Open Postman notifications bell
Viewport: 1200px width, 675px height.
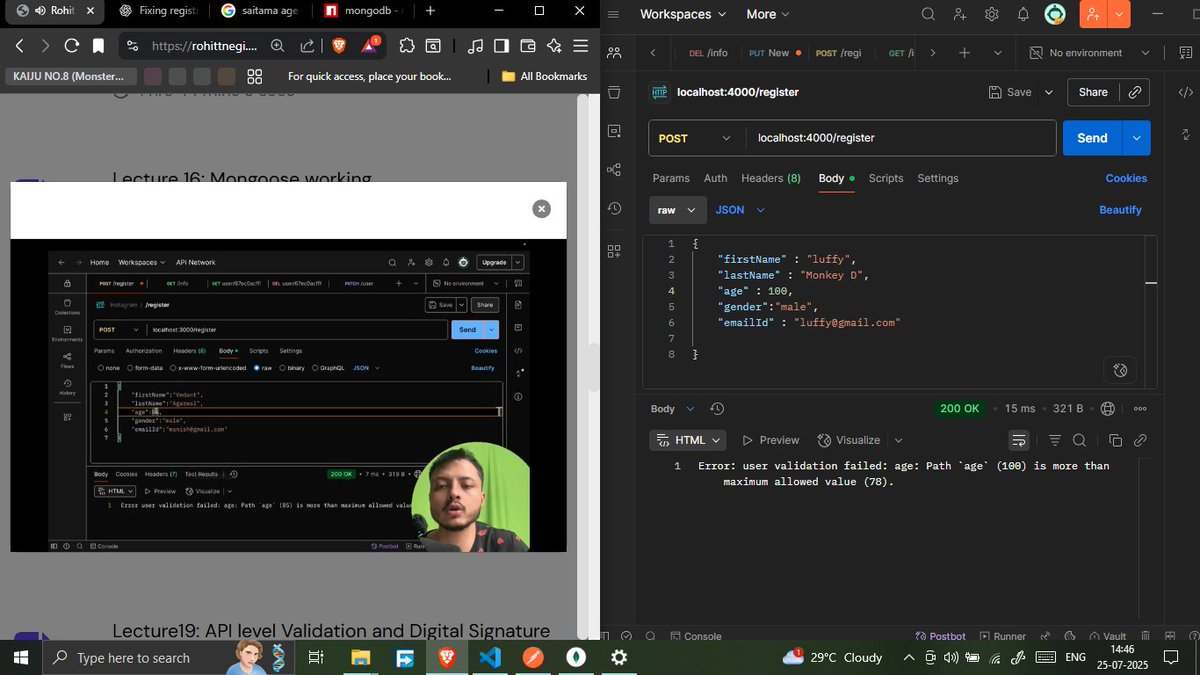click(1023, 14)
